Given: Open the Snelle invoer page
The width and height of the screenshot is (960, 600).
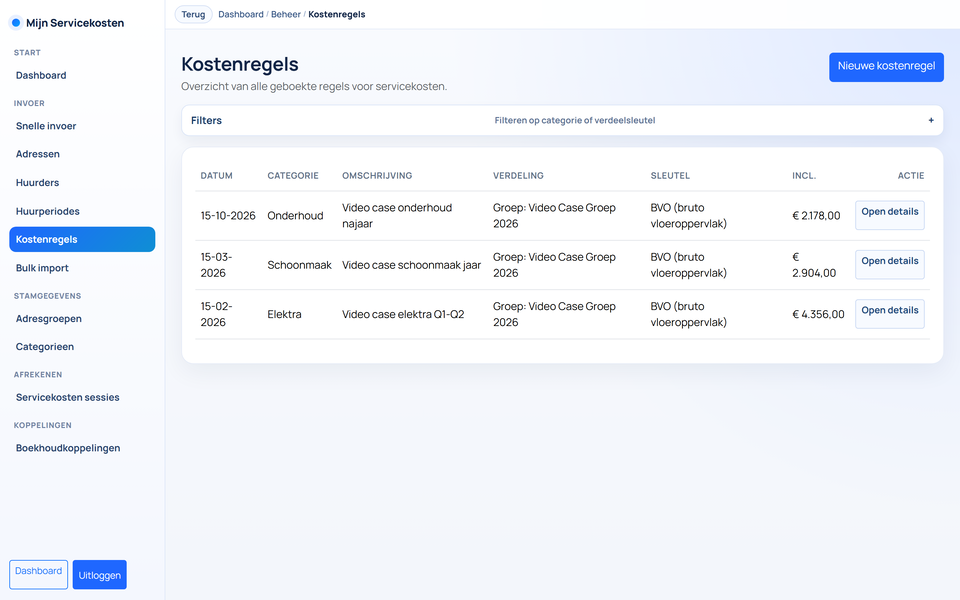Looking at the screenshot, I should click(44, 125).
